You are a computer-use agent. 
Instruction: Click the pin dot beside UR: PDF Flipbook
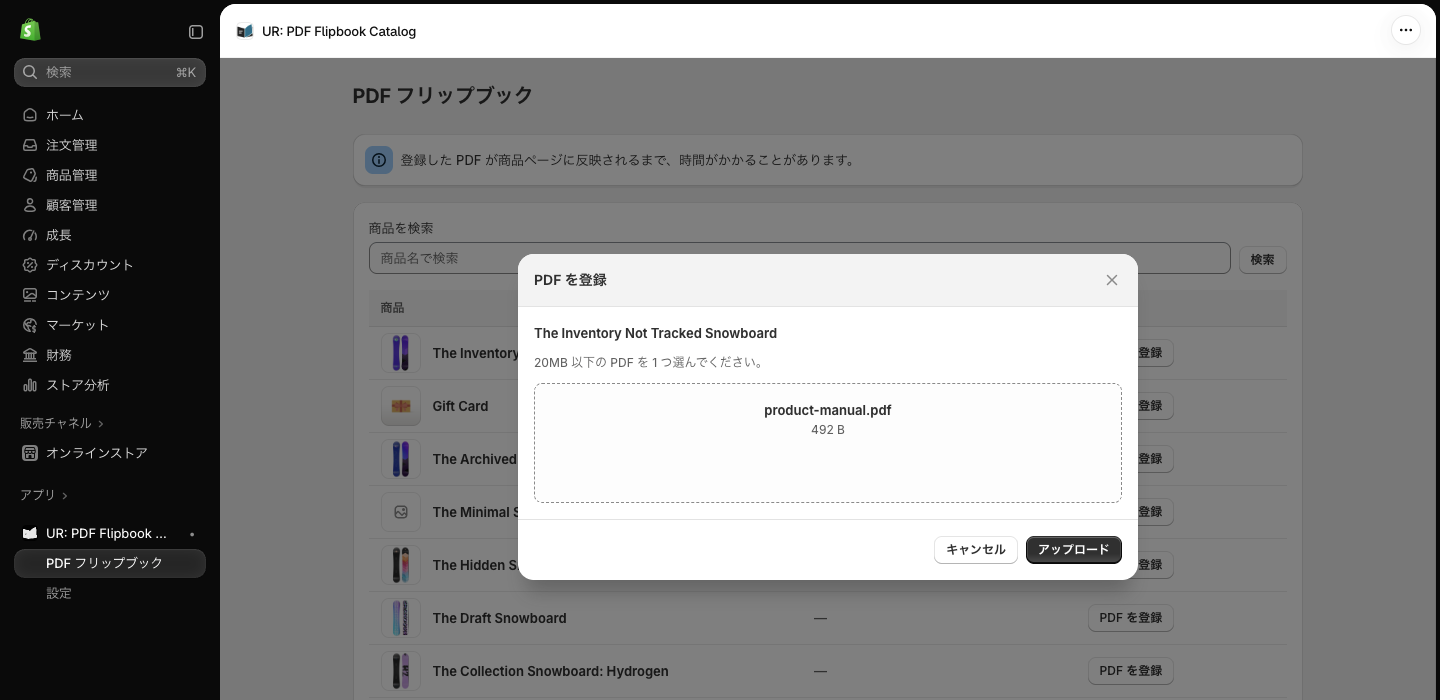(192, 534)
